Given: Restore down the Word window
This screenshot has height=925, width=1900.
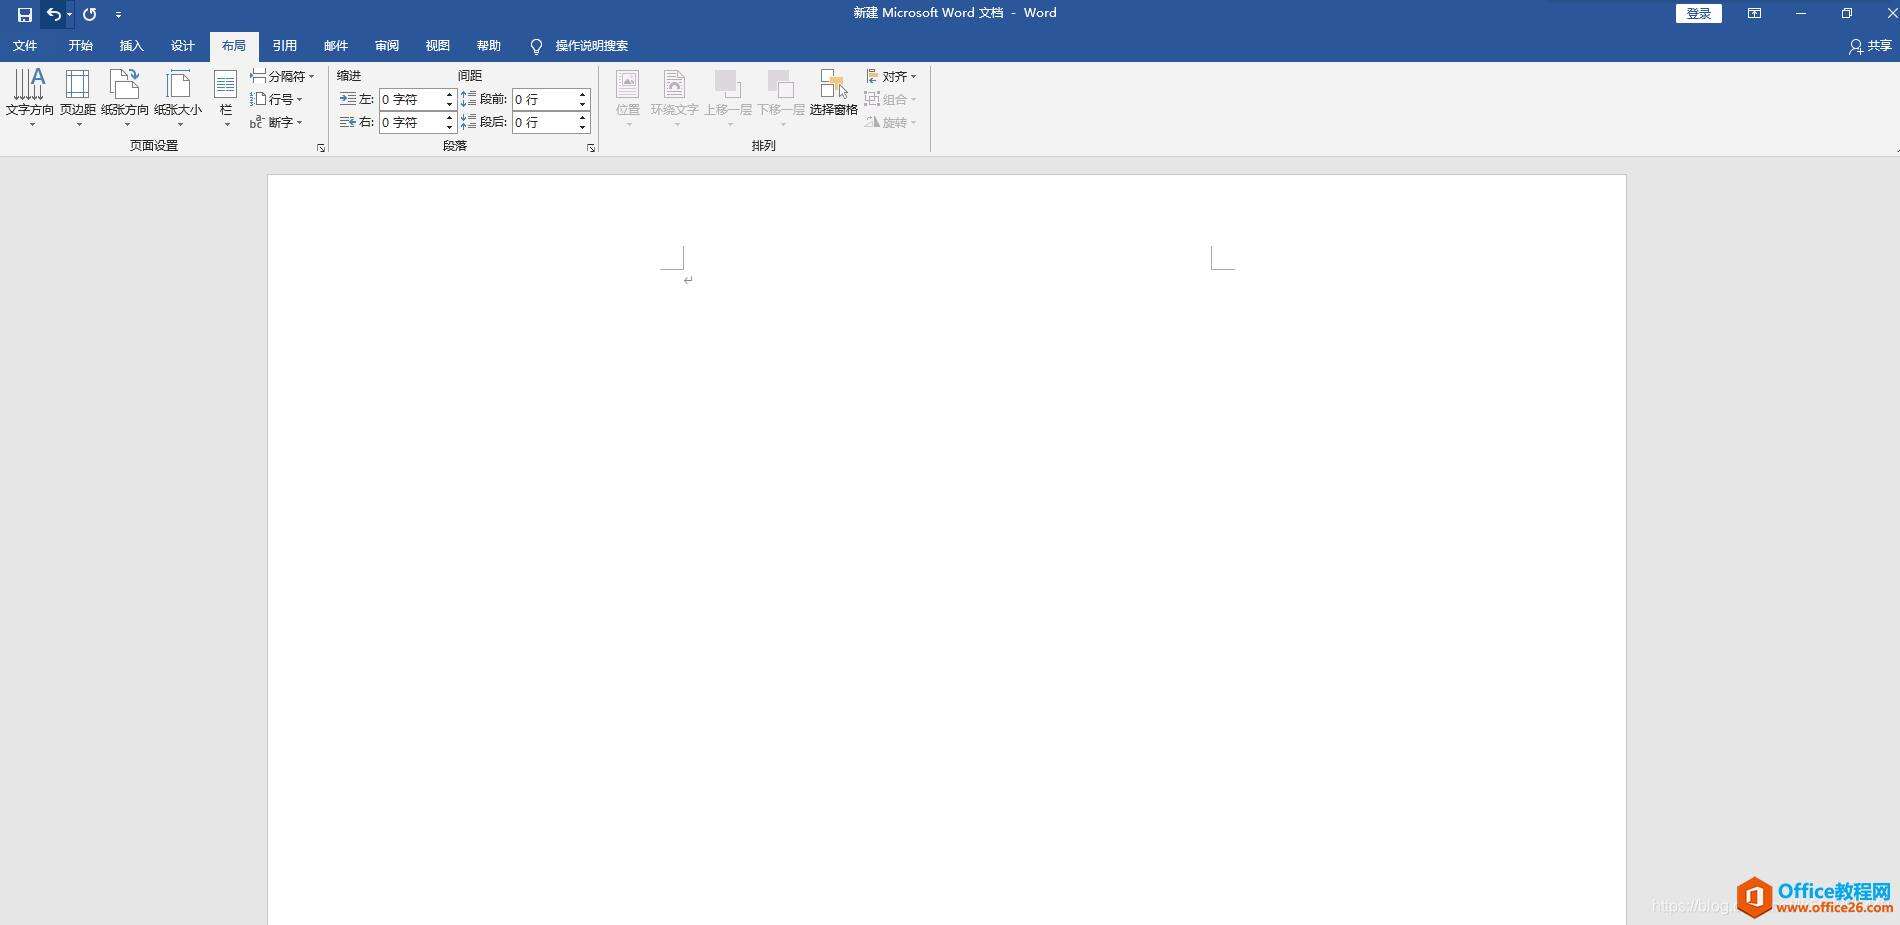Looking at the screenshot, I should (x=1847, y=14).
